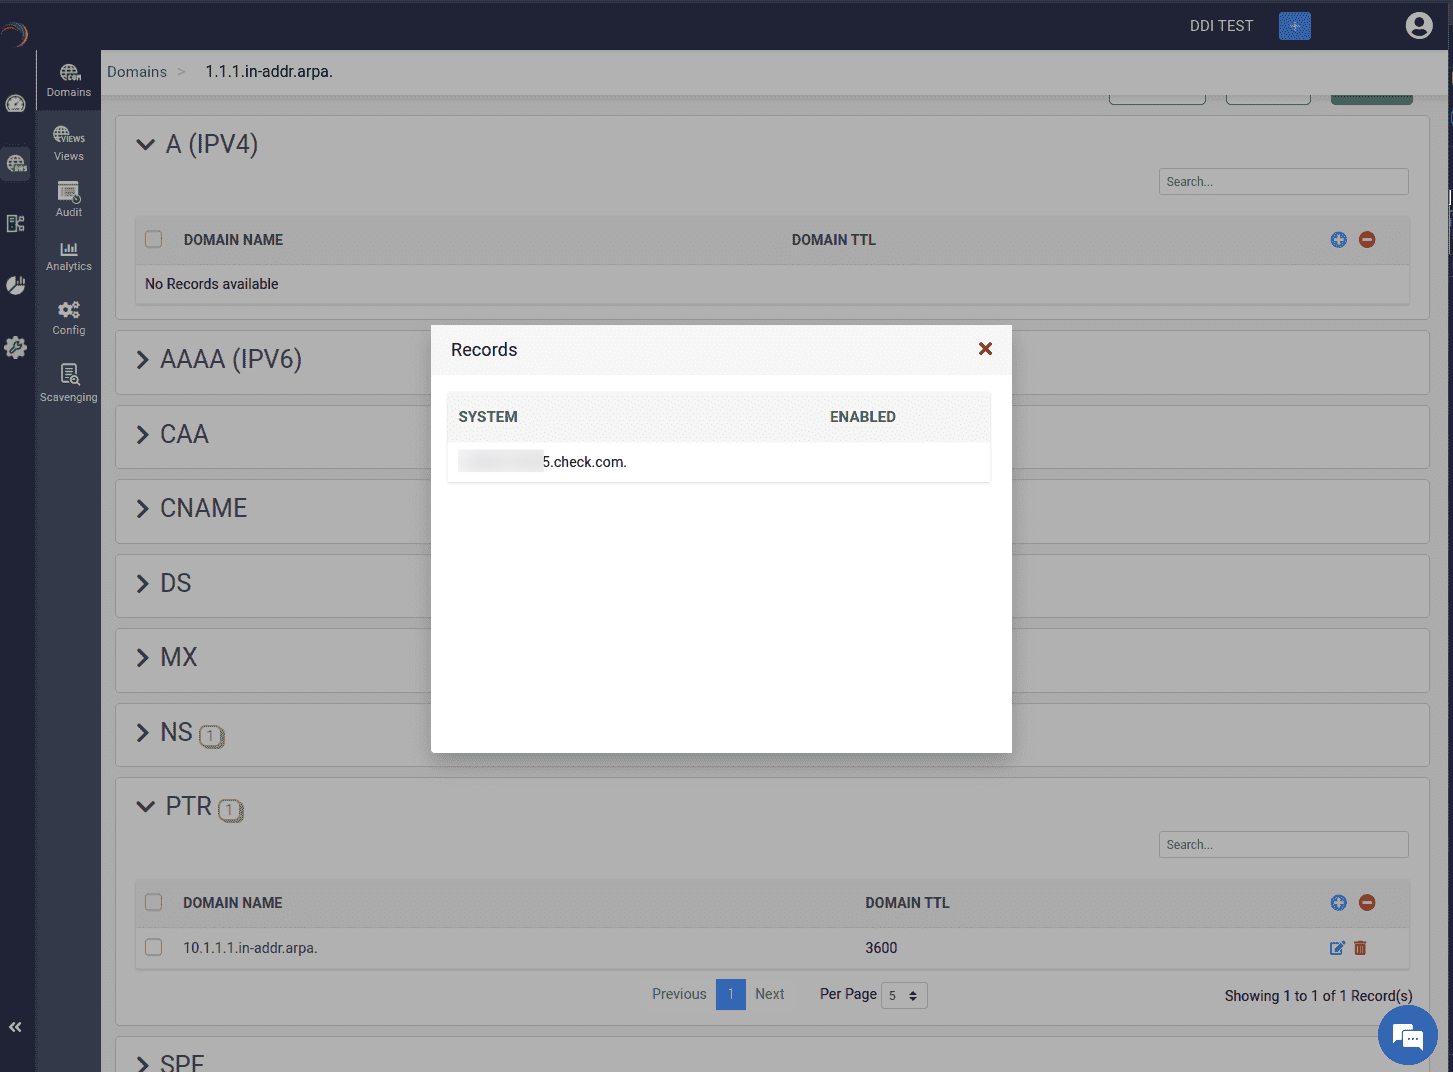Screen dimensions: 1453x1072
Task: Collapse the sidebar with double-arrow icon
Action: [15, 1027]
